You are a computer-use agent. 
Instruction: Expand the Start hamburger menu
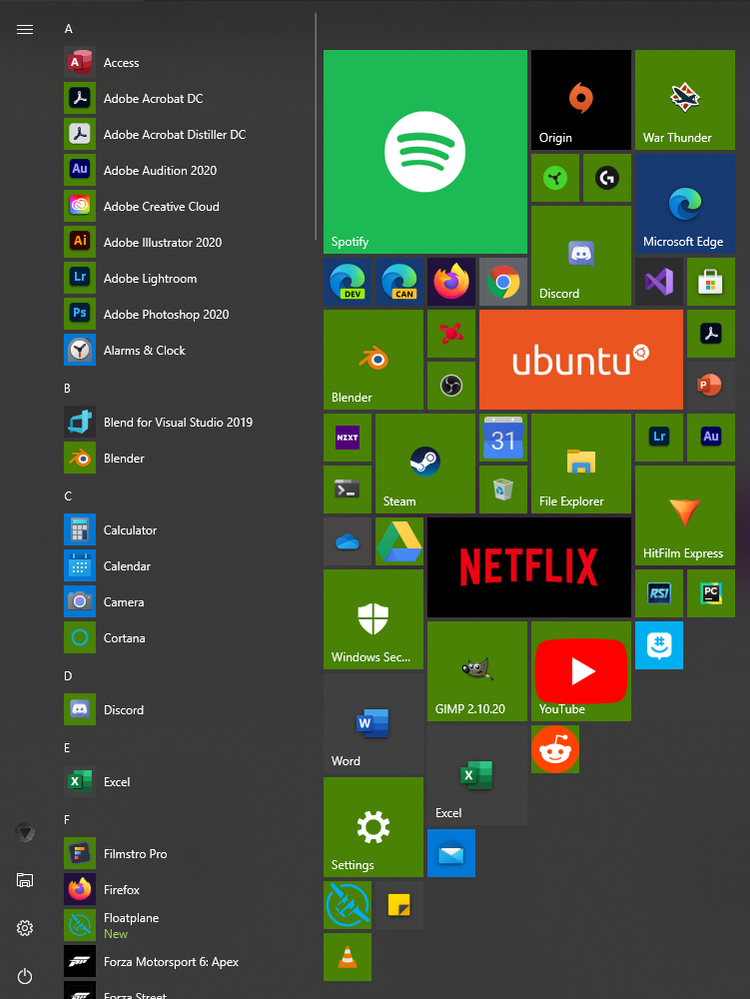(x=25, y=29)
